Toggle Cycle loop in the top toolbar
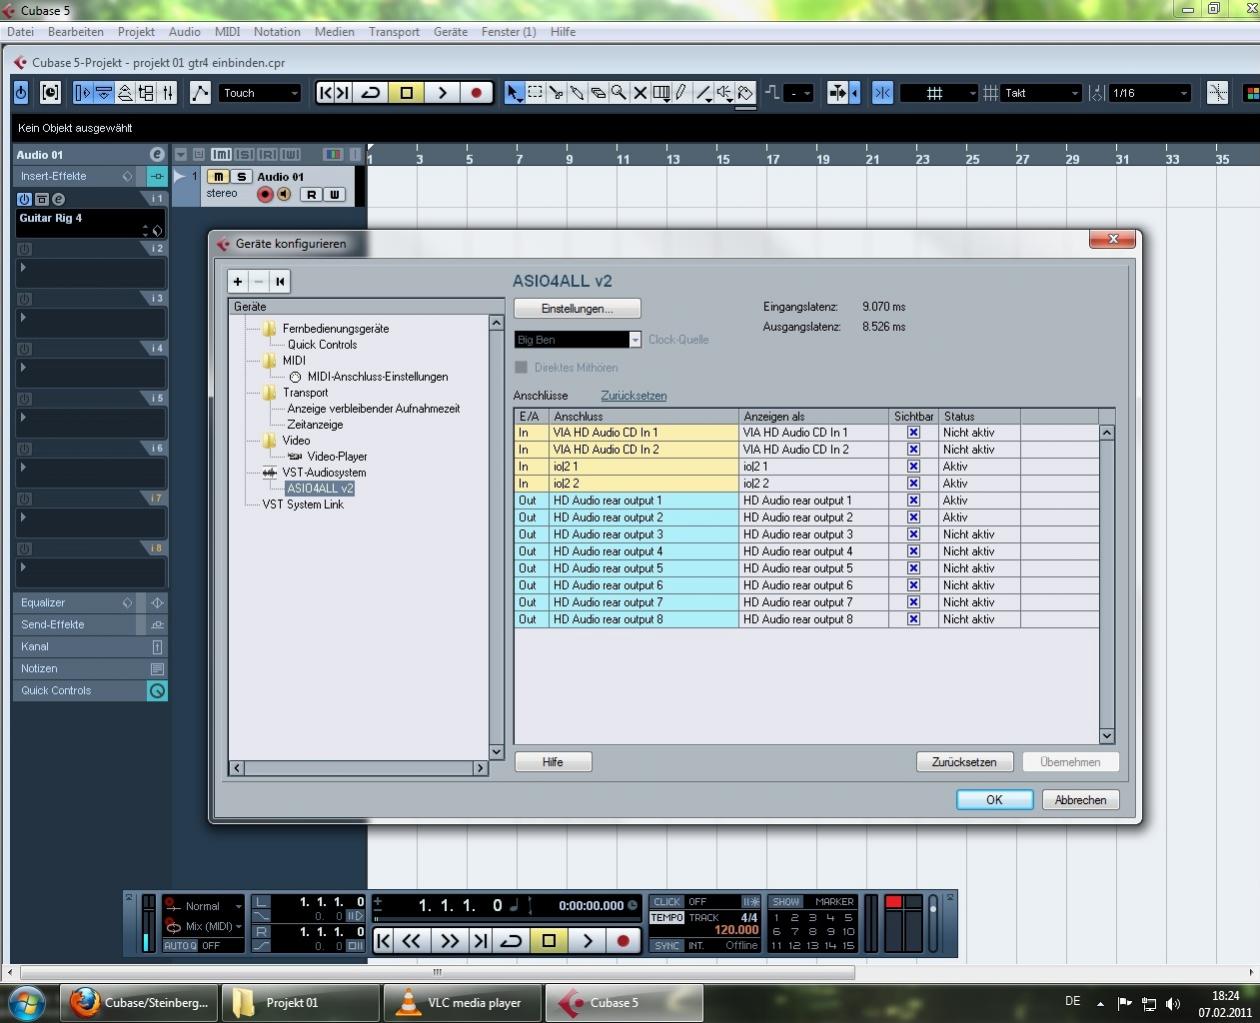1260x1023 pixels. click(370, 93)
